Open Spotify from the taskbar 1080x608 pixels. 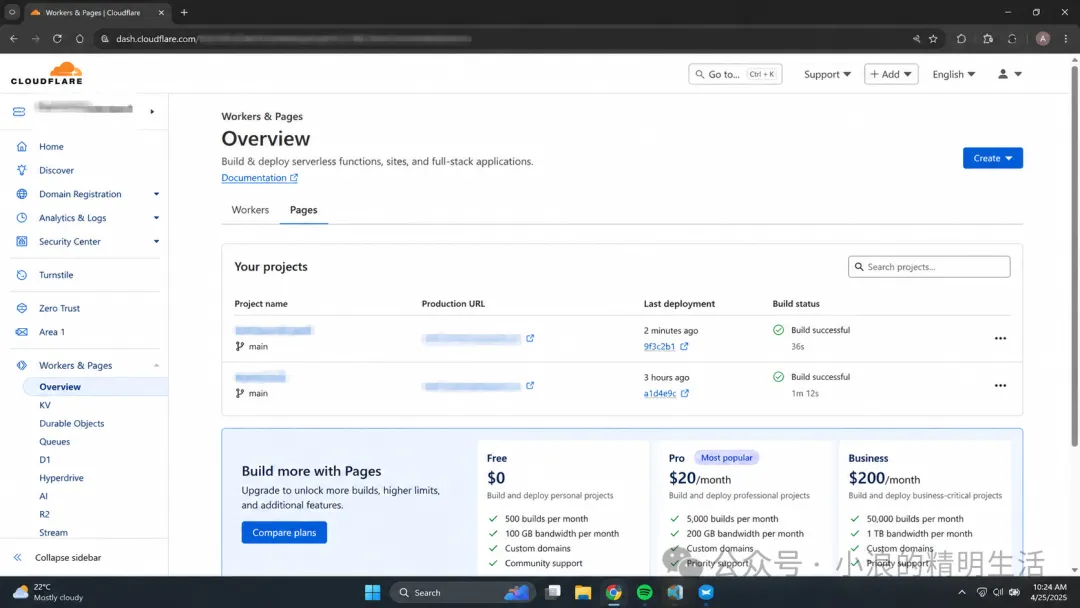645,592
